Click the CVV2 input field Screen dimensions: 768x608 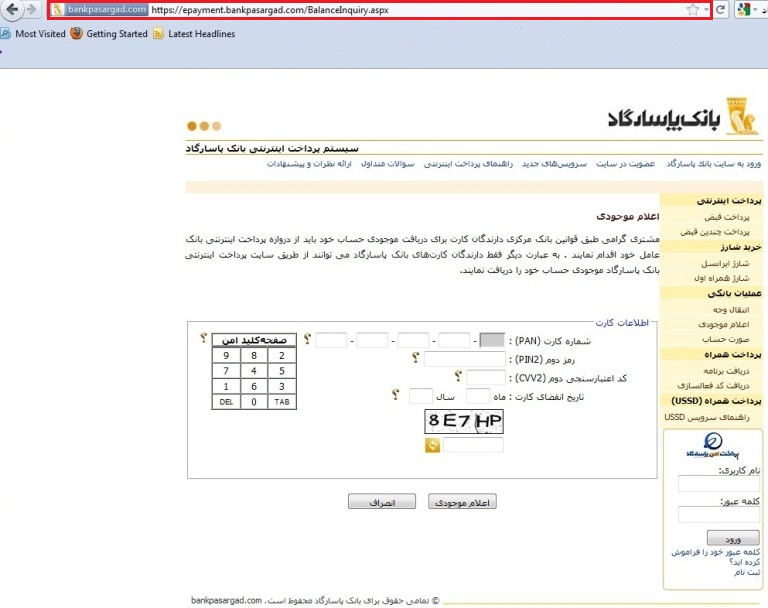486,378
